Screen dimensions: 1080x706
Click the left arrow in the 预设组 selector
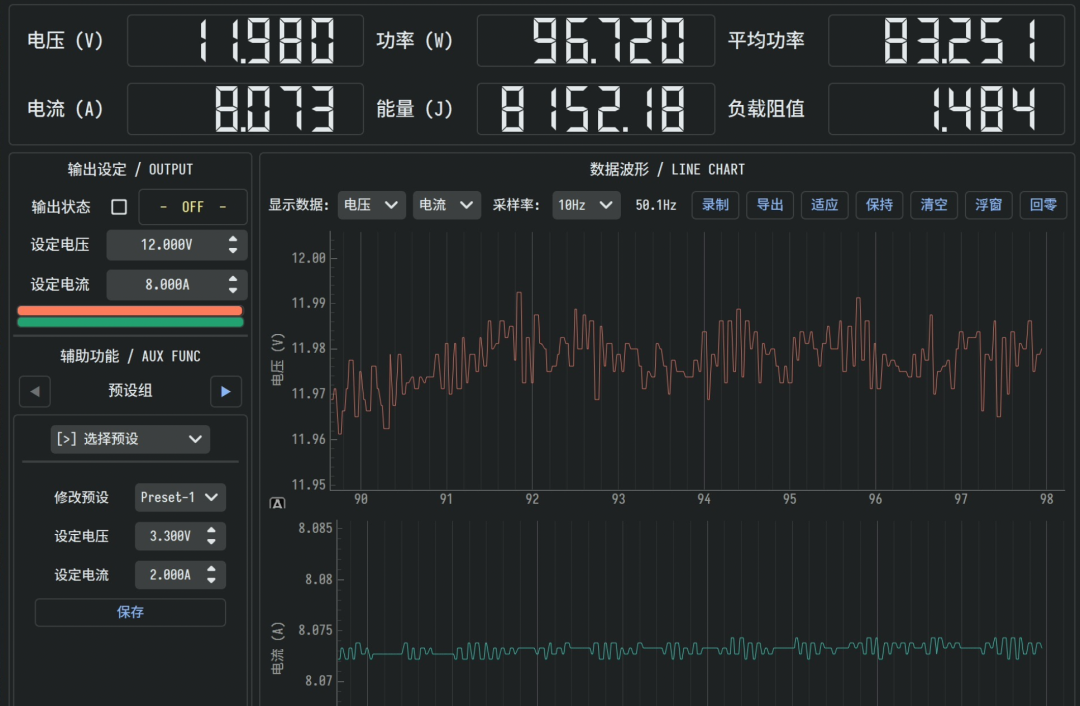[34, 391]
